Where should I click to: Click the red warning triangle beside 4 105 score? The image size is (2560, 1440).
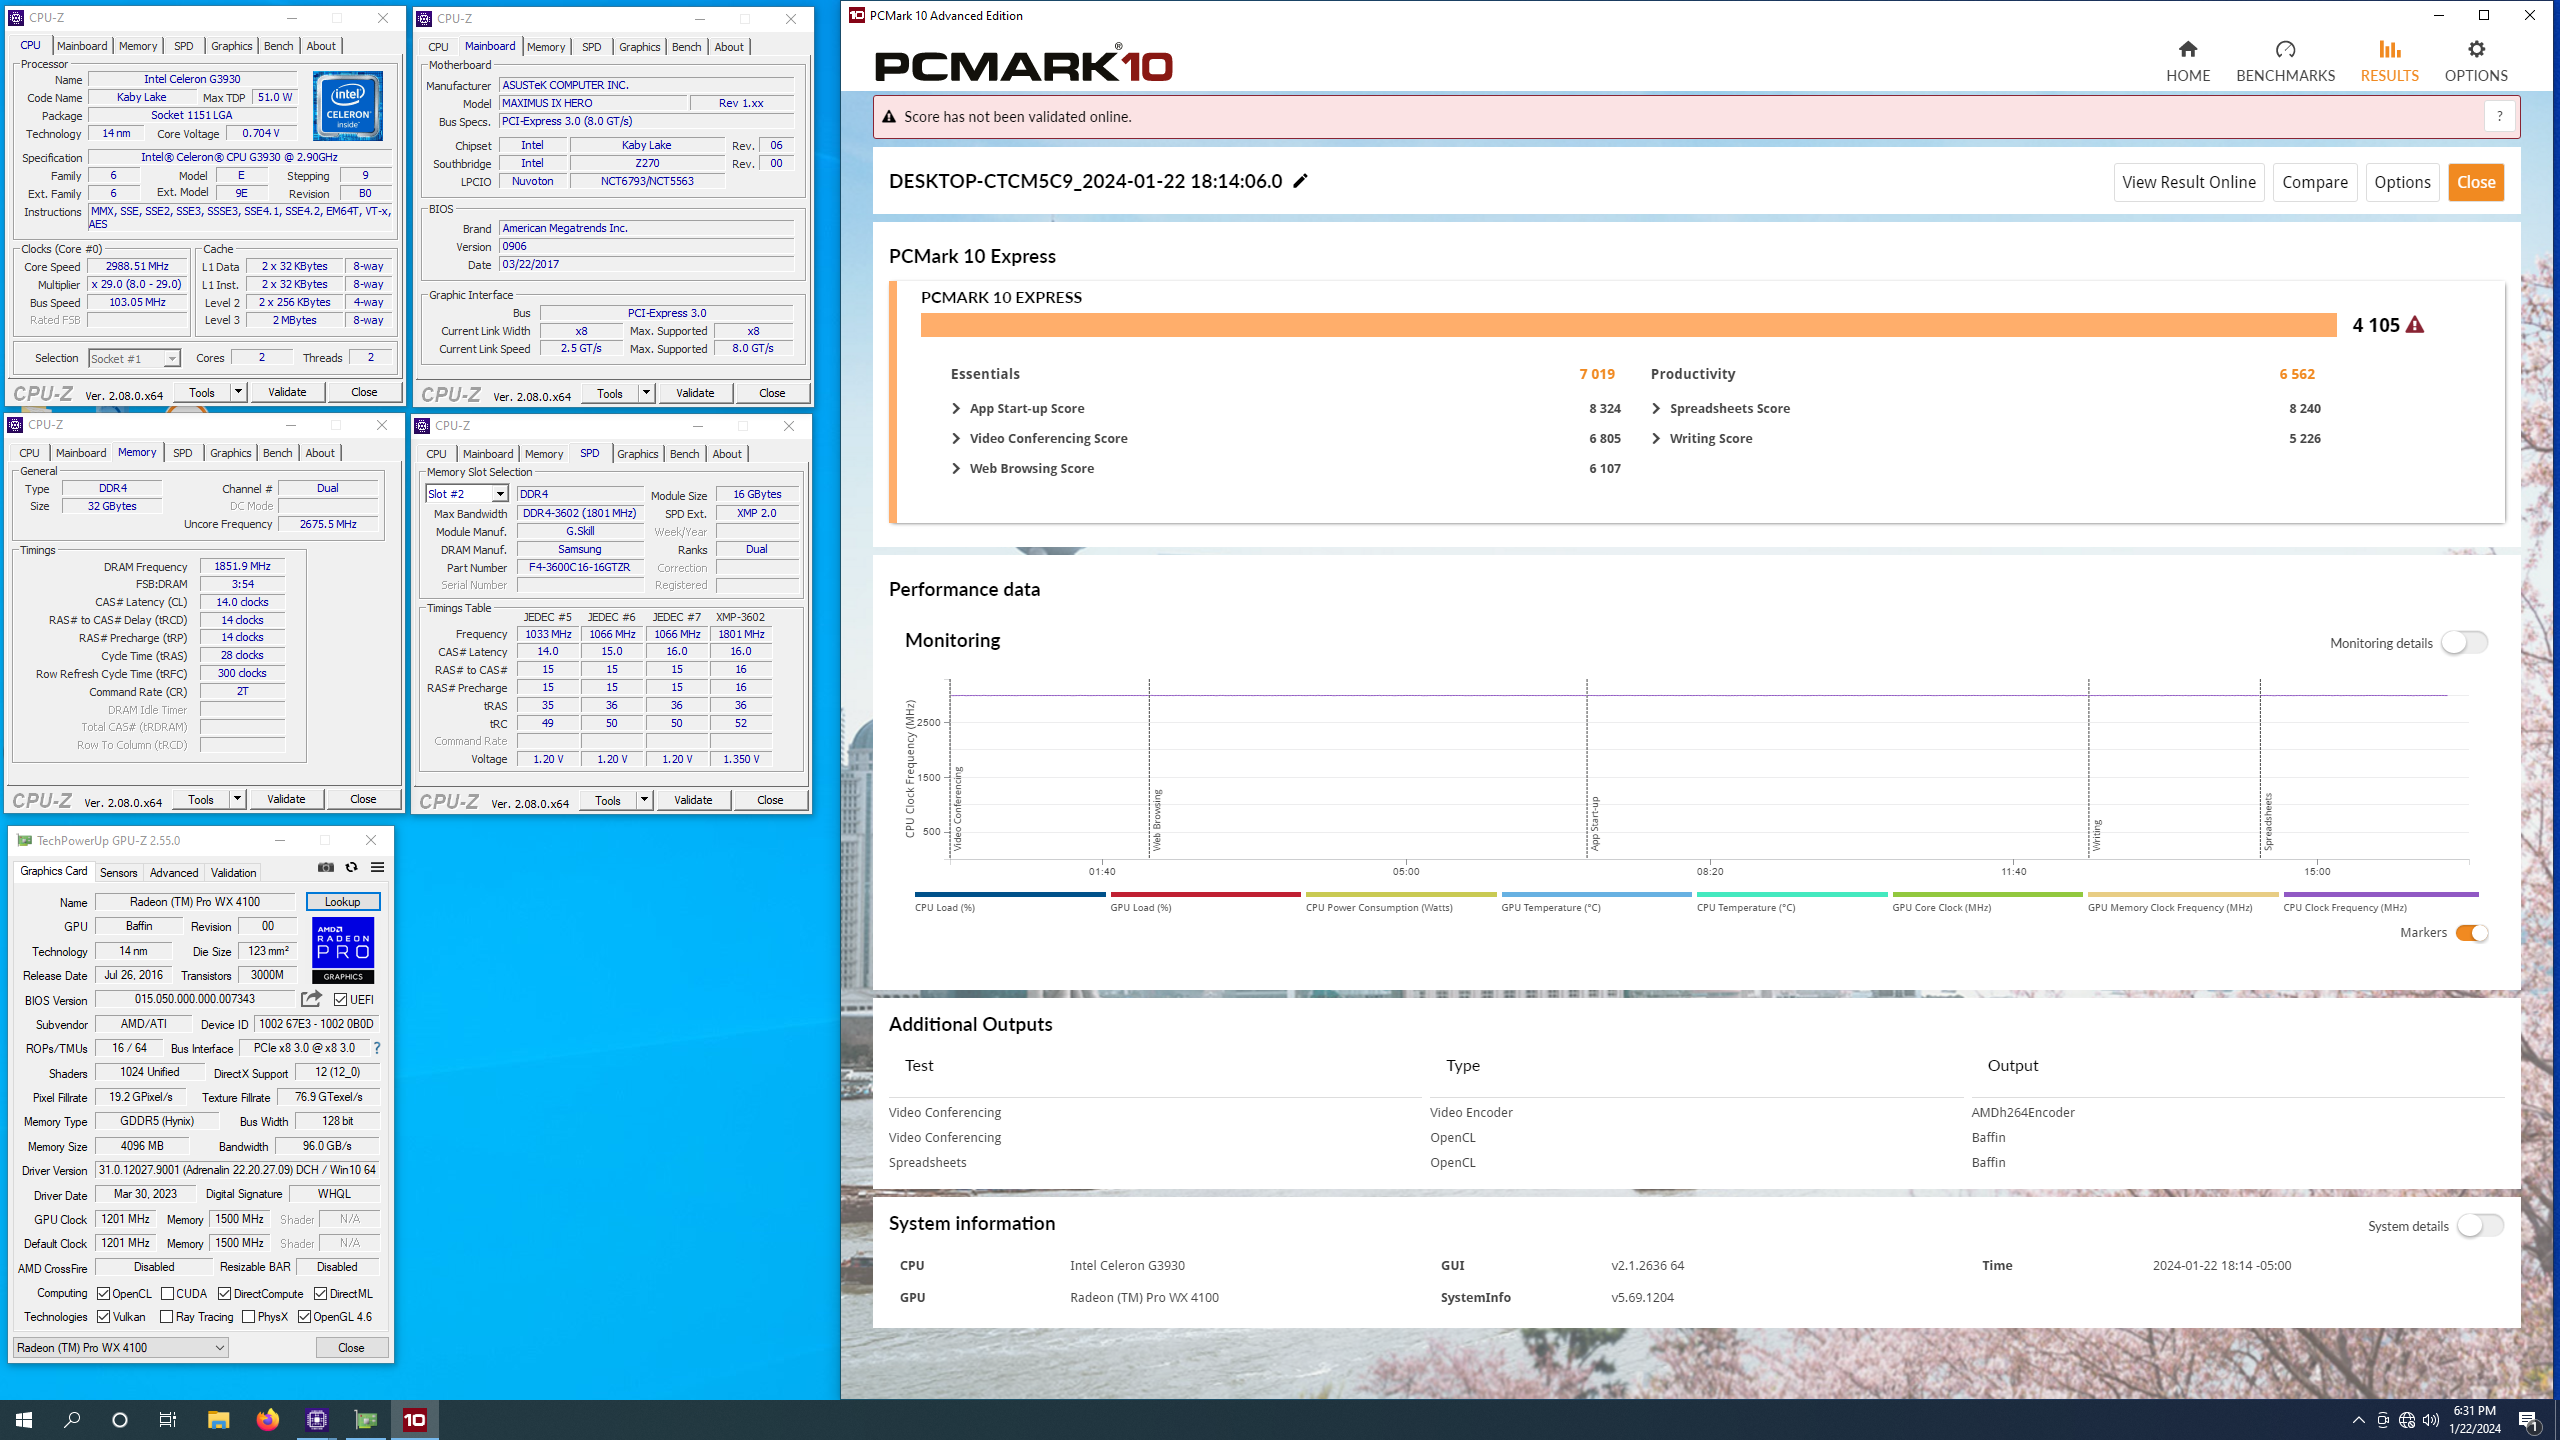[2415, 325]
